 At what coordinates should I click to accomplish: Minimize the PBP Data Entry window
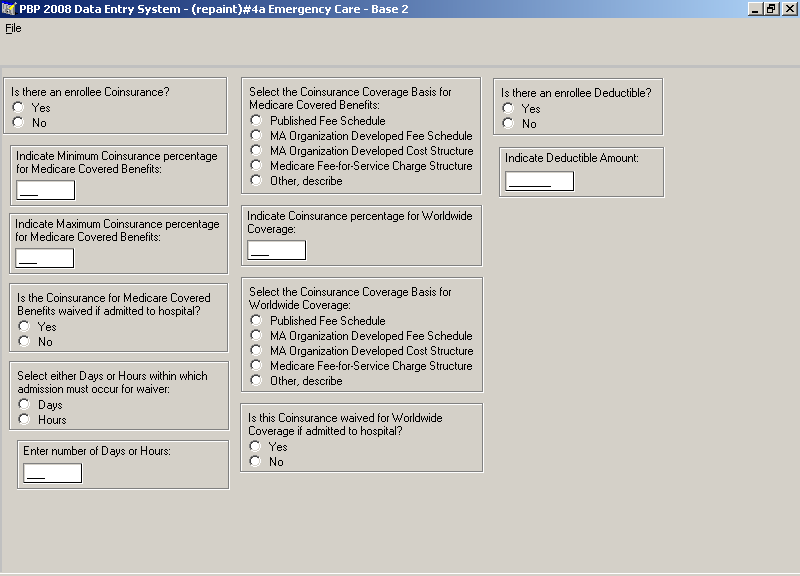[755, 9]
